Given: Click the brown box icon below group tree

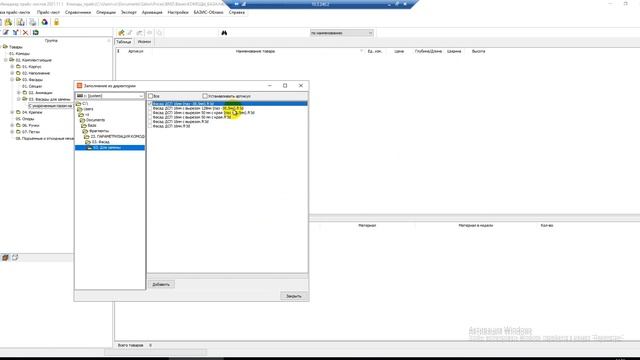Looking at the screenshot, I should pyautogui.click(x=5, y=258).
